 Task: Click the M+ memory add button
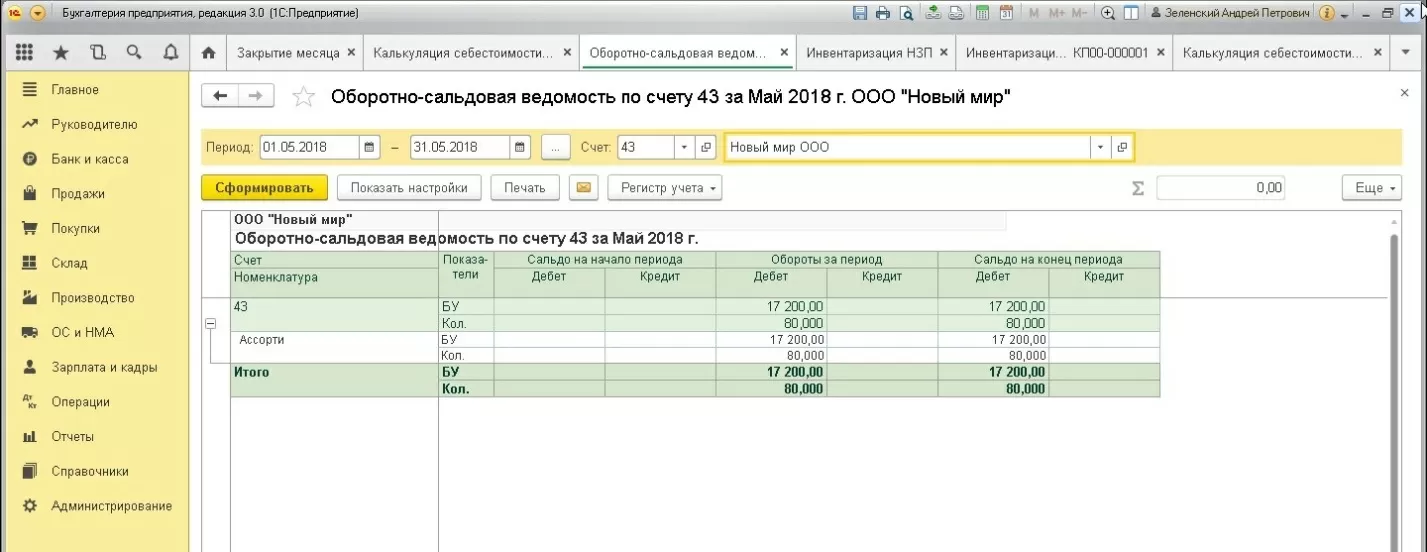coord(1056,13)
